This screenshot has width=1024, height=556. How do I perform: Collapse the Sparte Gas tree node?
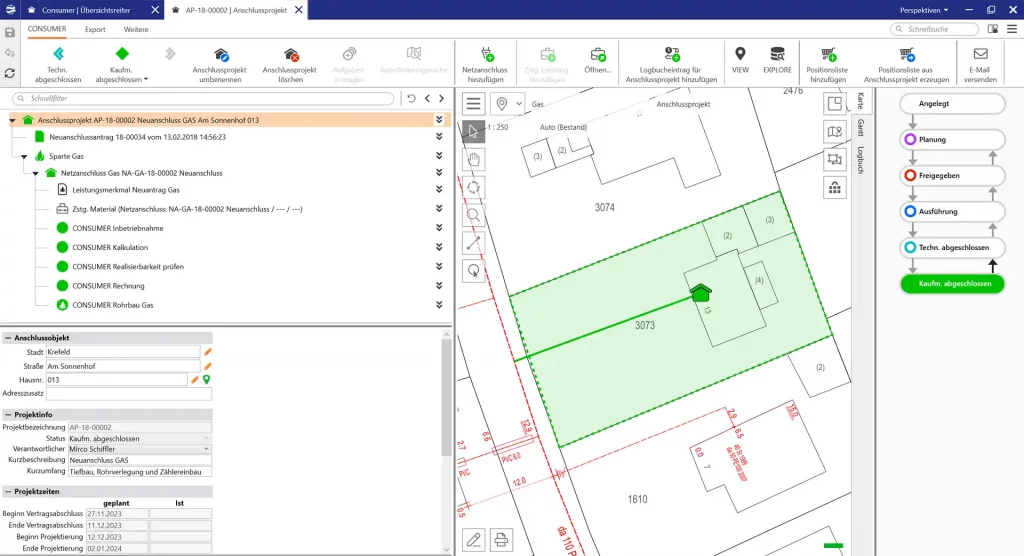point(24,157)
